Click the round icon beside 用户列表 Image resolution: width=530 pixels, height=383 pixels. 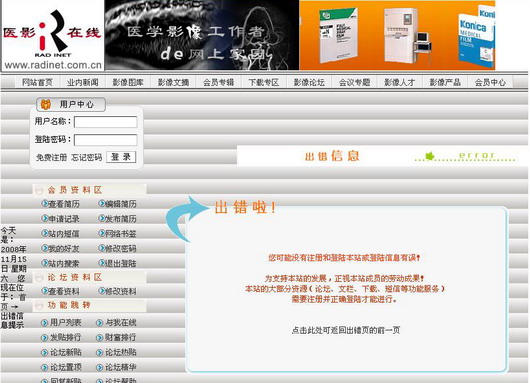[x=44, y=323]
